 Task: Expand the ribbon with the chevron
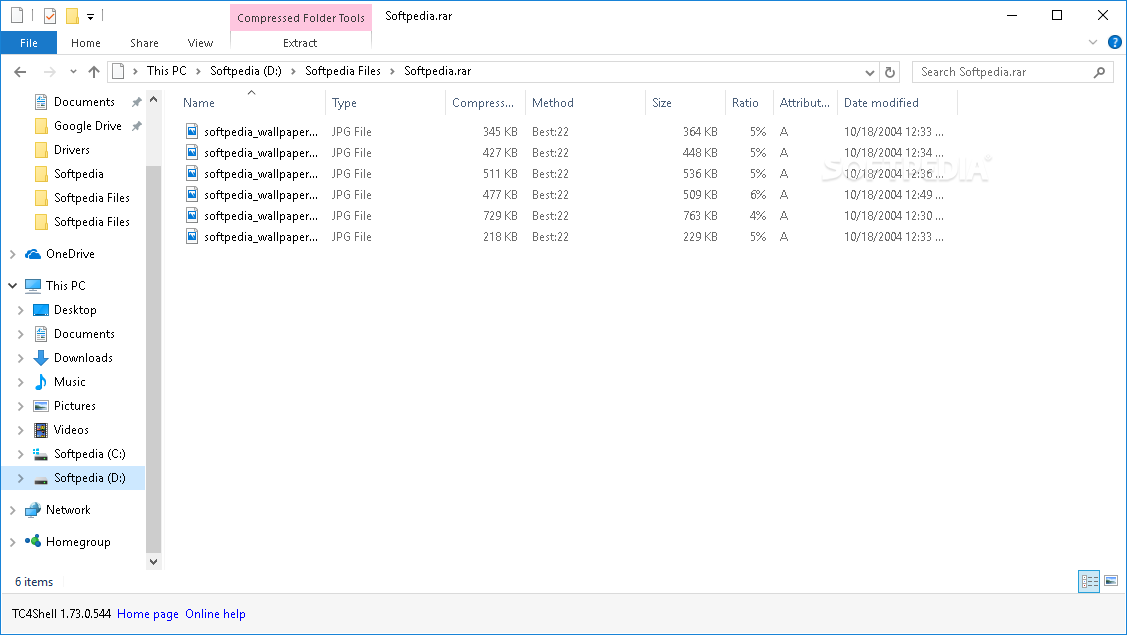coord(1093,42)
